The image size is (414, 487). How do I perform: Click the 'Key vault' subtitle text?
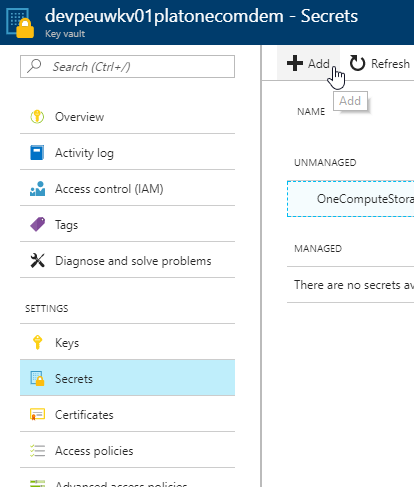point(65,34)
